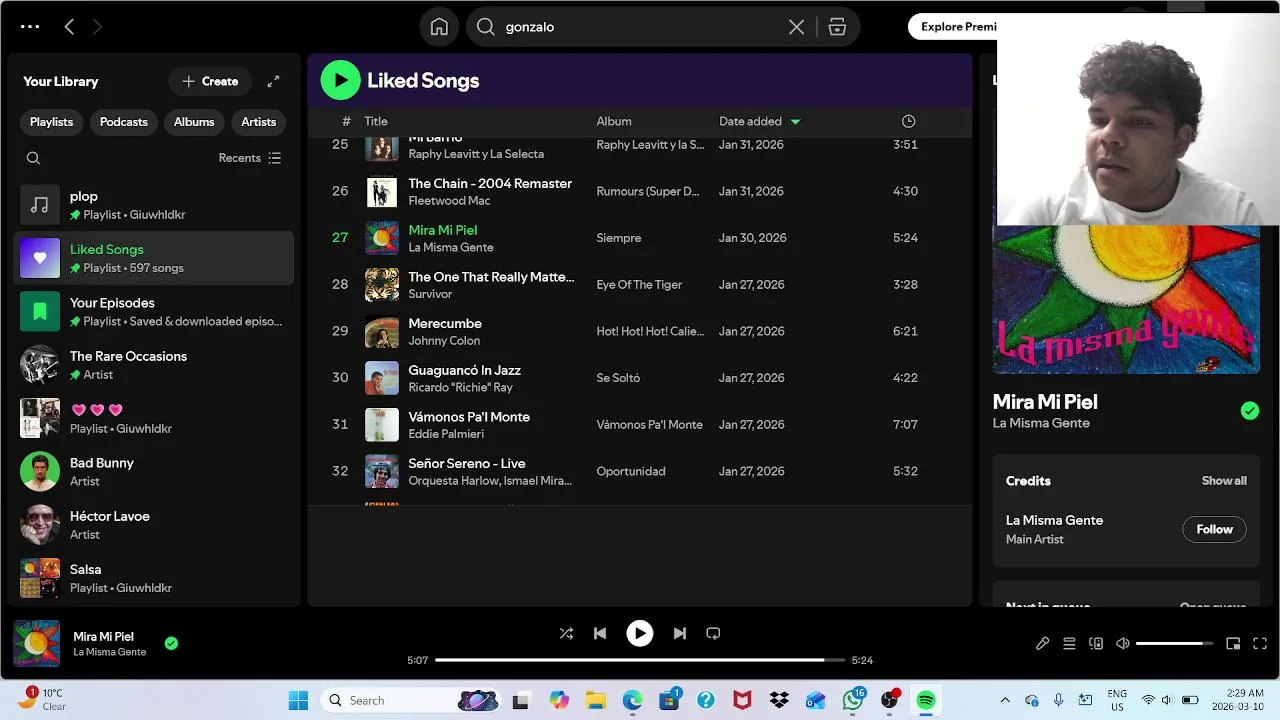Viewport: 1280px width, 720px height.
Task: Open Microsoft Edge from the taskbar
Action: [633, 700]
